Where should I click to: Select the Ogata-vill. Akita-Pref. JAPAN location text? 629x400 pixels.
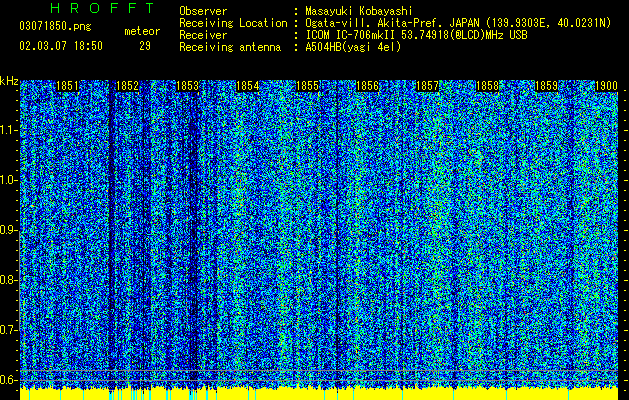[458, 23]
